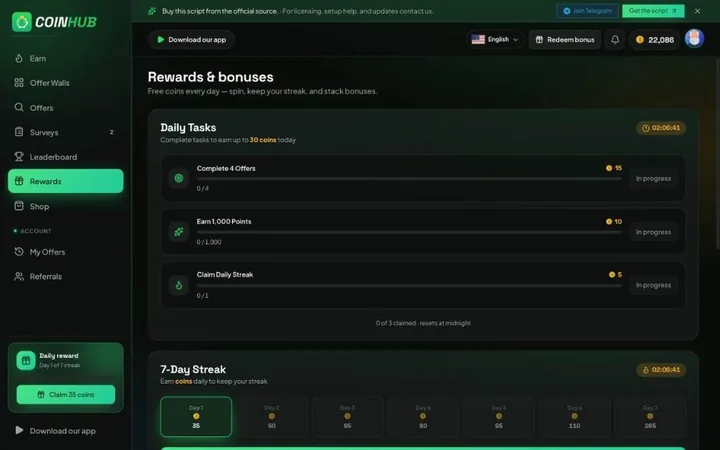Click the Download our app header button
Viewport: 720px width, 450px height.
click(191, 39)
